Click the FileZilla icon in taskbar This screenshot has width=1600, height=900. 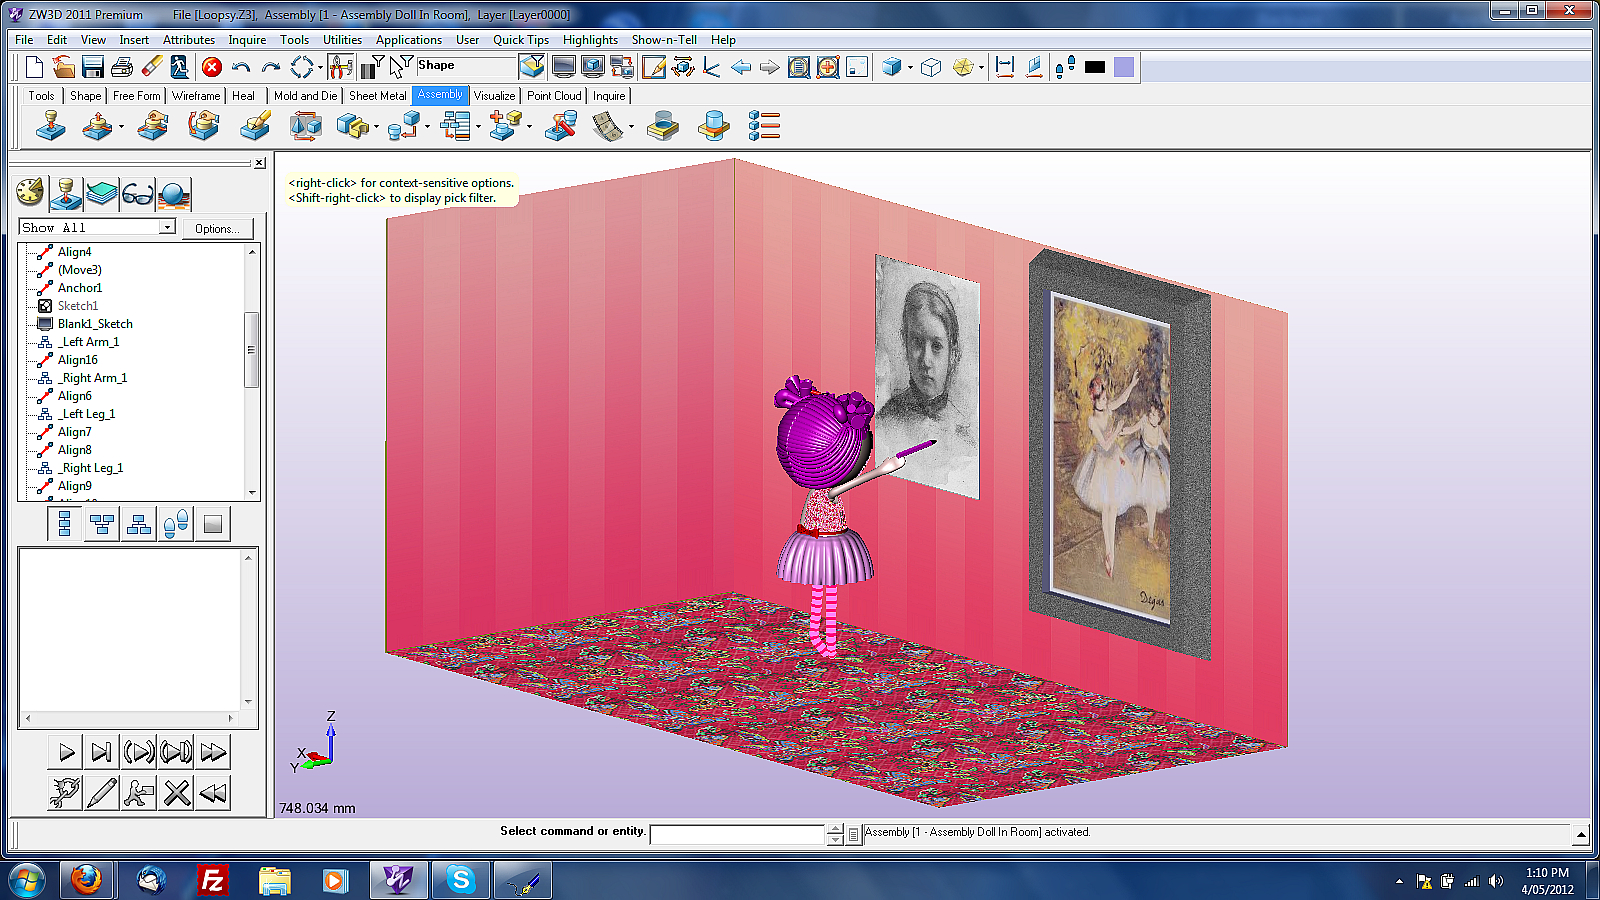[x=212, y=880]
